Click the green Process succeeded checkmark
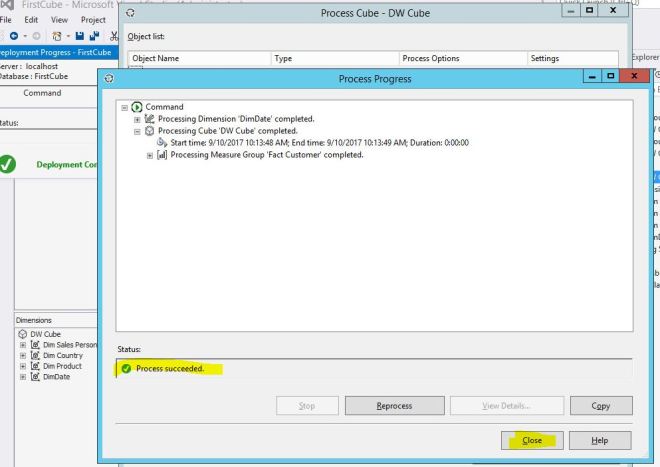This screenshot has height=467, width=660. tap(126, 369)
